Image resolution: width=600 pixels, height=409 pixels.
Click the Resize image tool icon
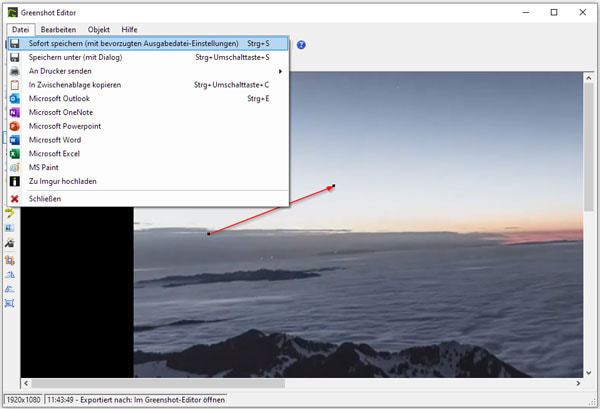pos(10,303)
